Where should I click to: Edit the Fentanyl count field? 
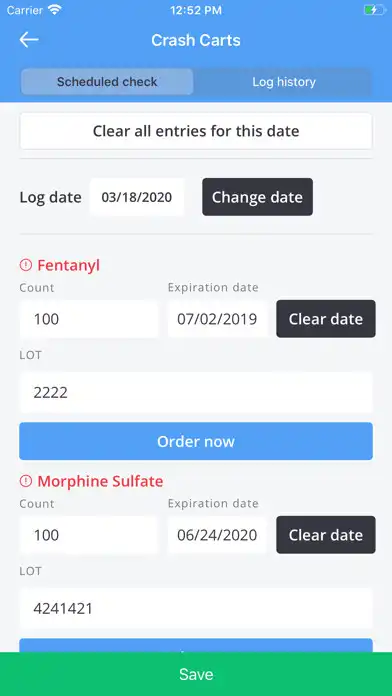pyautogui.click(x=89, y=319)
